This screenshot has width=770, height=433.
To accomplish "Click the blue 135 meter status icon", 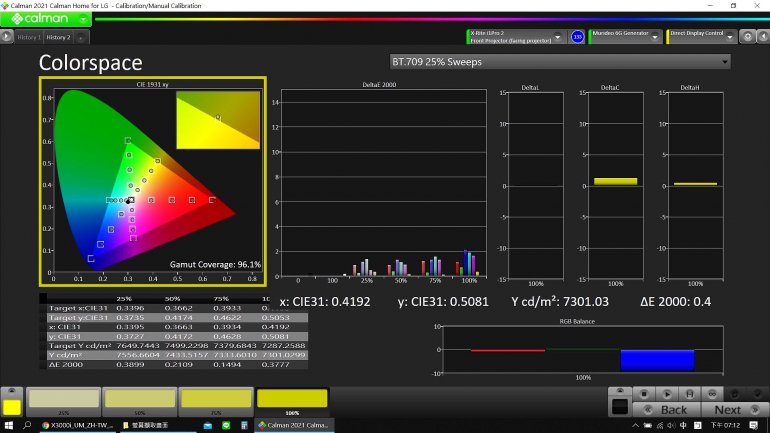I will [x=577, y=37].
